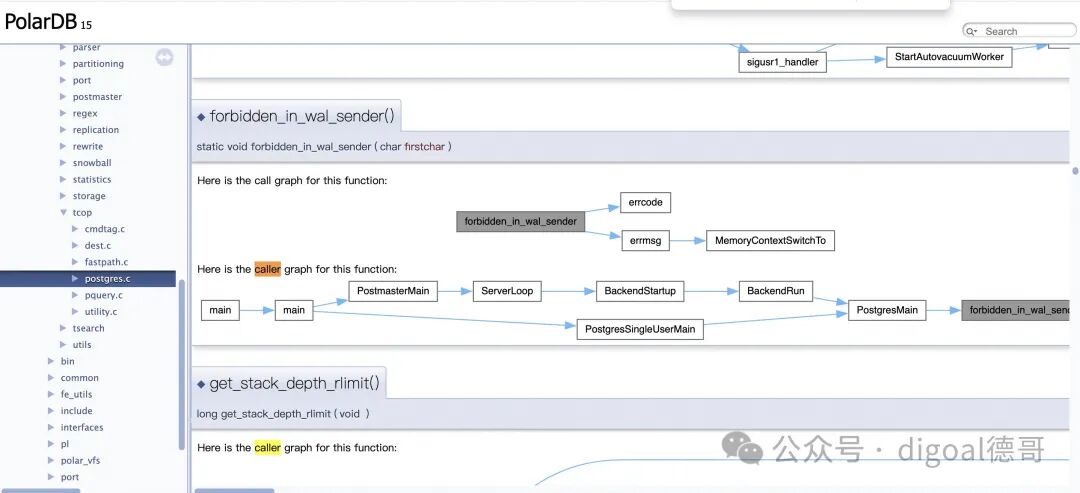Open the interfaces tree item
Viewport: 1080px width, 493px height.
click(81, 427)
